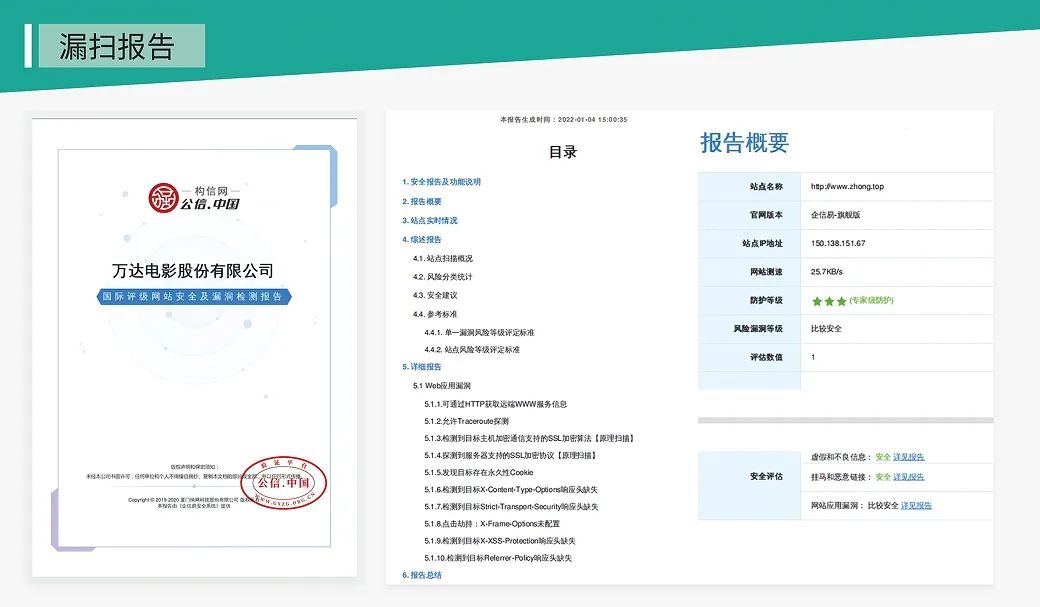Open 详见报告 link for 网站应用漏洞
Screen dimensions: 1040x607
pyautogui.click(x=916, y=506)
